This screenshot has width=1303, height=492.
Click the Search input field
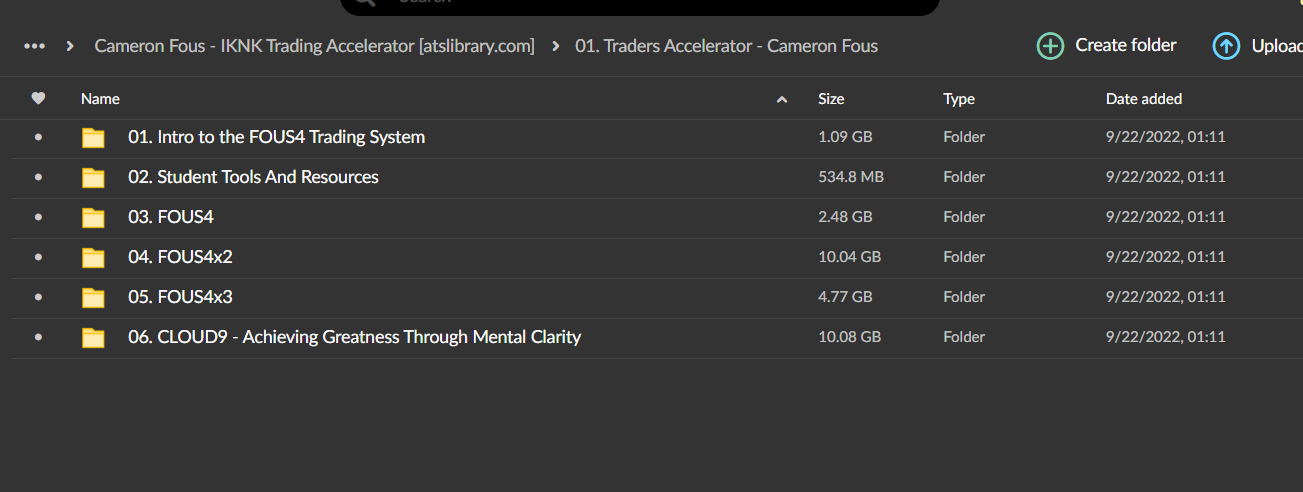click(x=640, y=5)
